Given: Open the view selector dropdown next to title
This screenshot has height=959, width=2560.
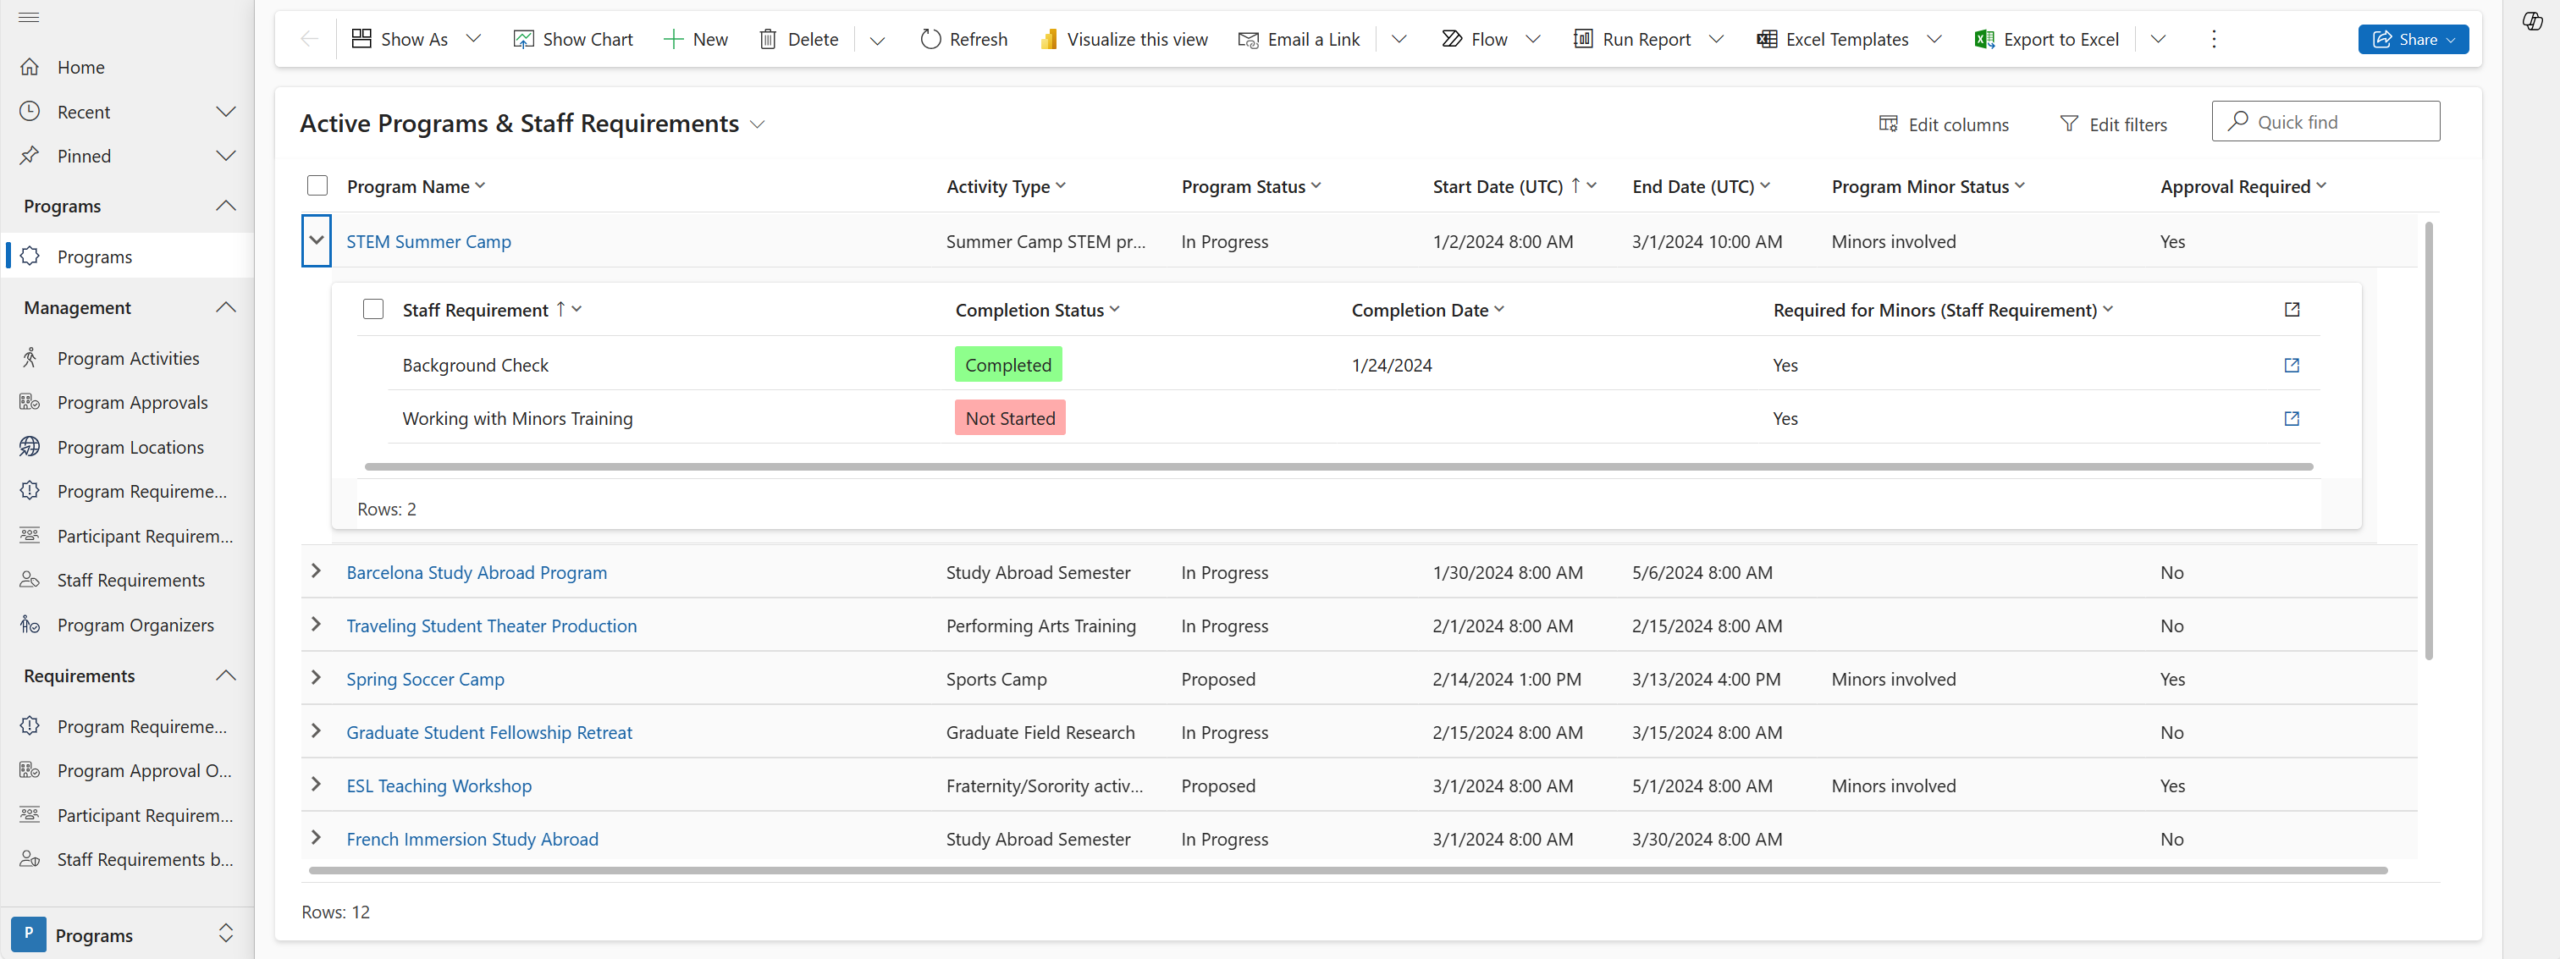Looking at the screenshot, I should [757, 124].
